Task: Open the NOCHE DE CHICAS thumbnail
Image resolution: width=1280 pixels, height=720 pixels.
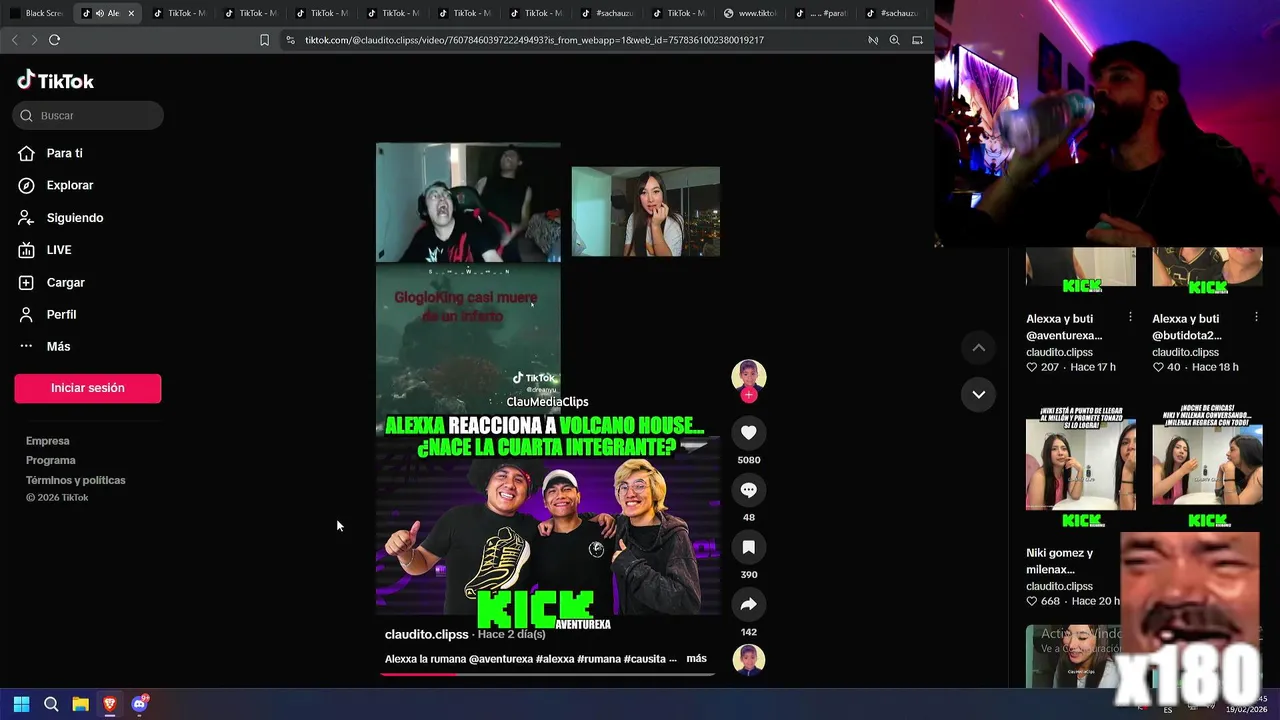Action: (x=1207, y=466)
